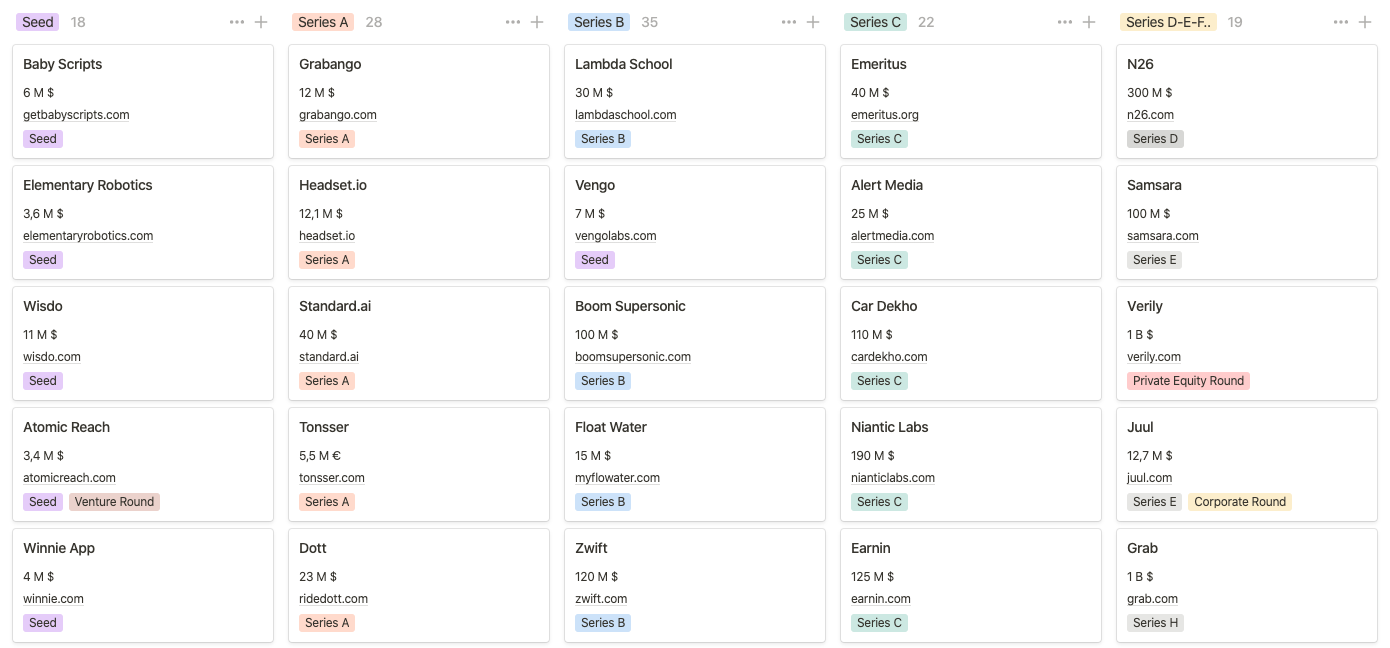Select the 190 M $ amount on Niantic Labs
The image size is (1390, 648).
pyautogui.click(x=875, y=456)
